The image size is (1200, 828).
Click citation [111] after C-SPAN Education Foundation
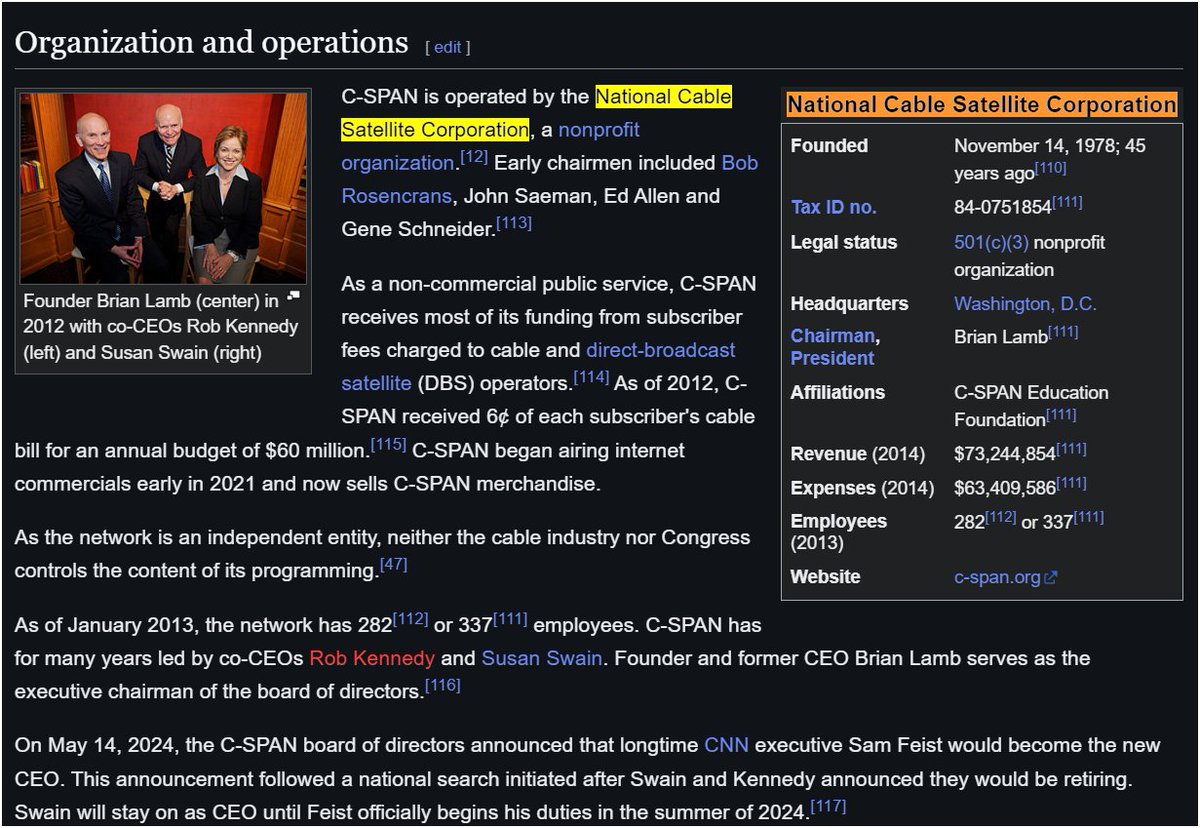tap(1061, 414)
